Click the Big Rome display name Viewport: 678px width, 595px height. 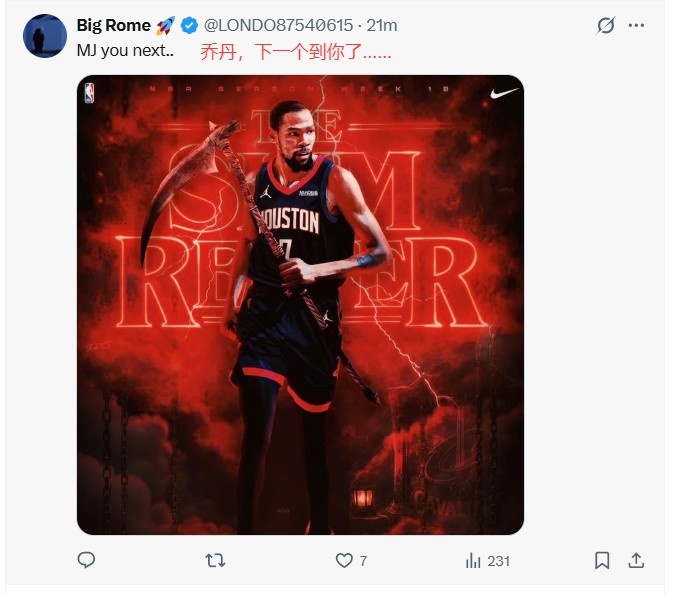tap(113, 26)
